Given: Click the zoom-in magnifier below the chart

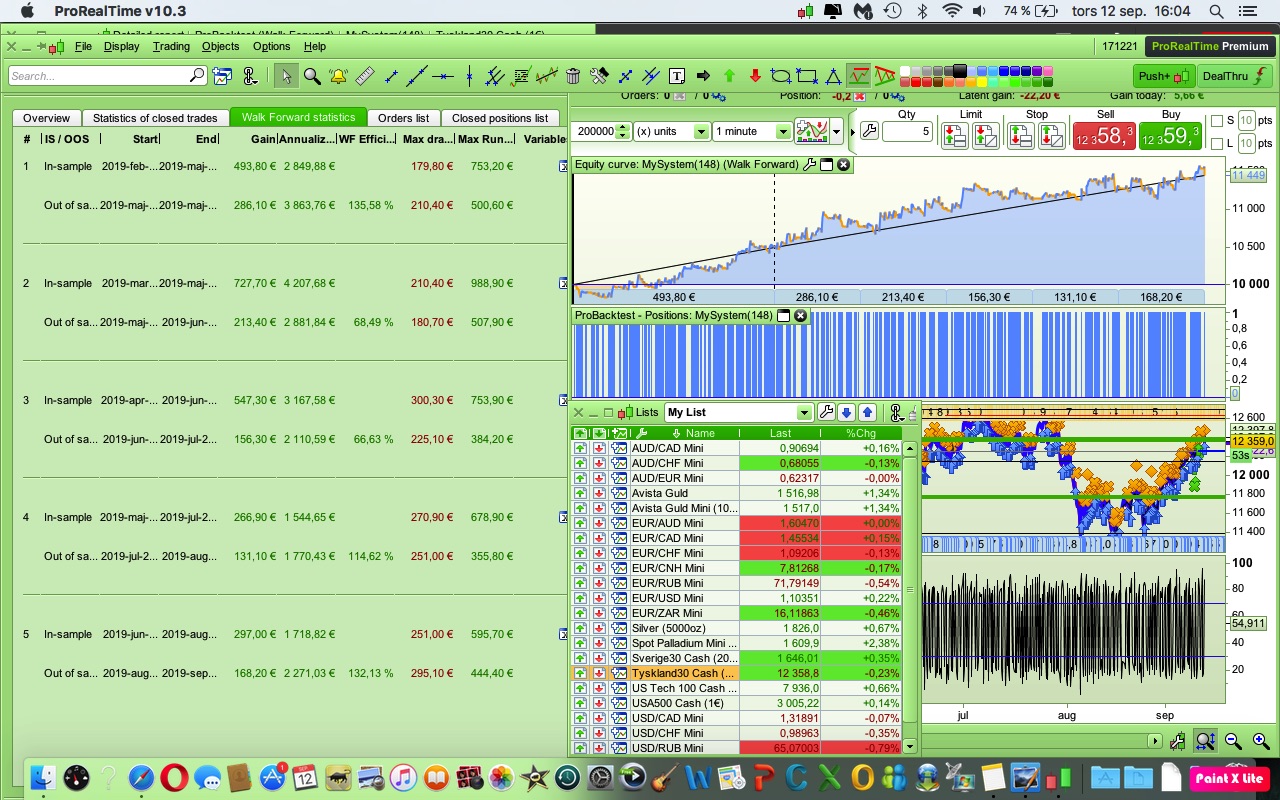Looking at the screenshot, I should [1261, 741].
